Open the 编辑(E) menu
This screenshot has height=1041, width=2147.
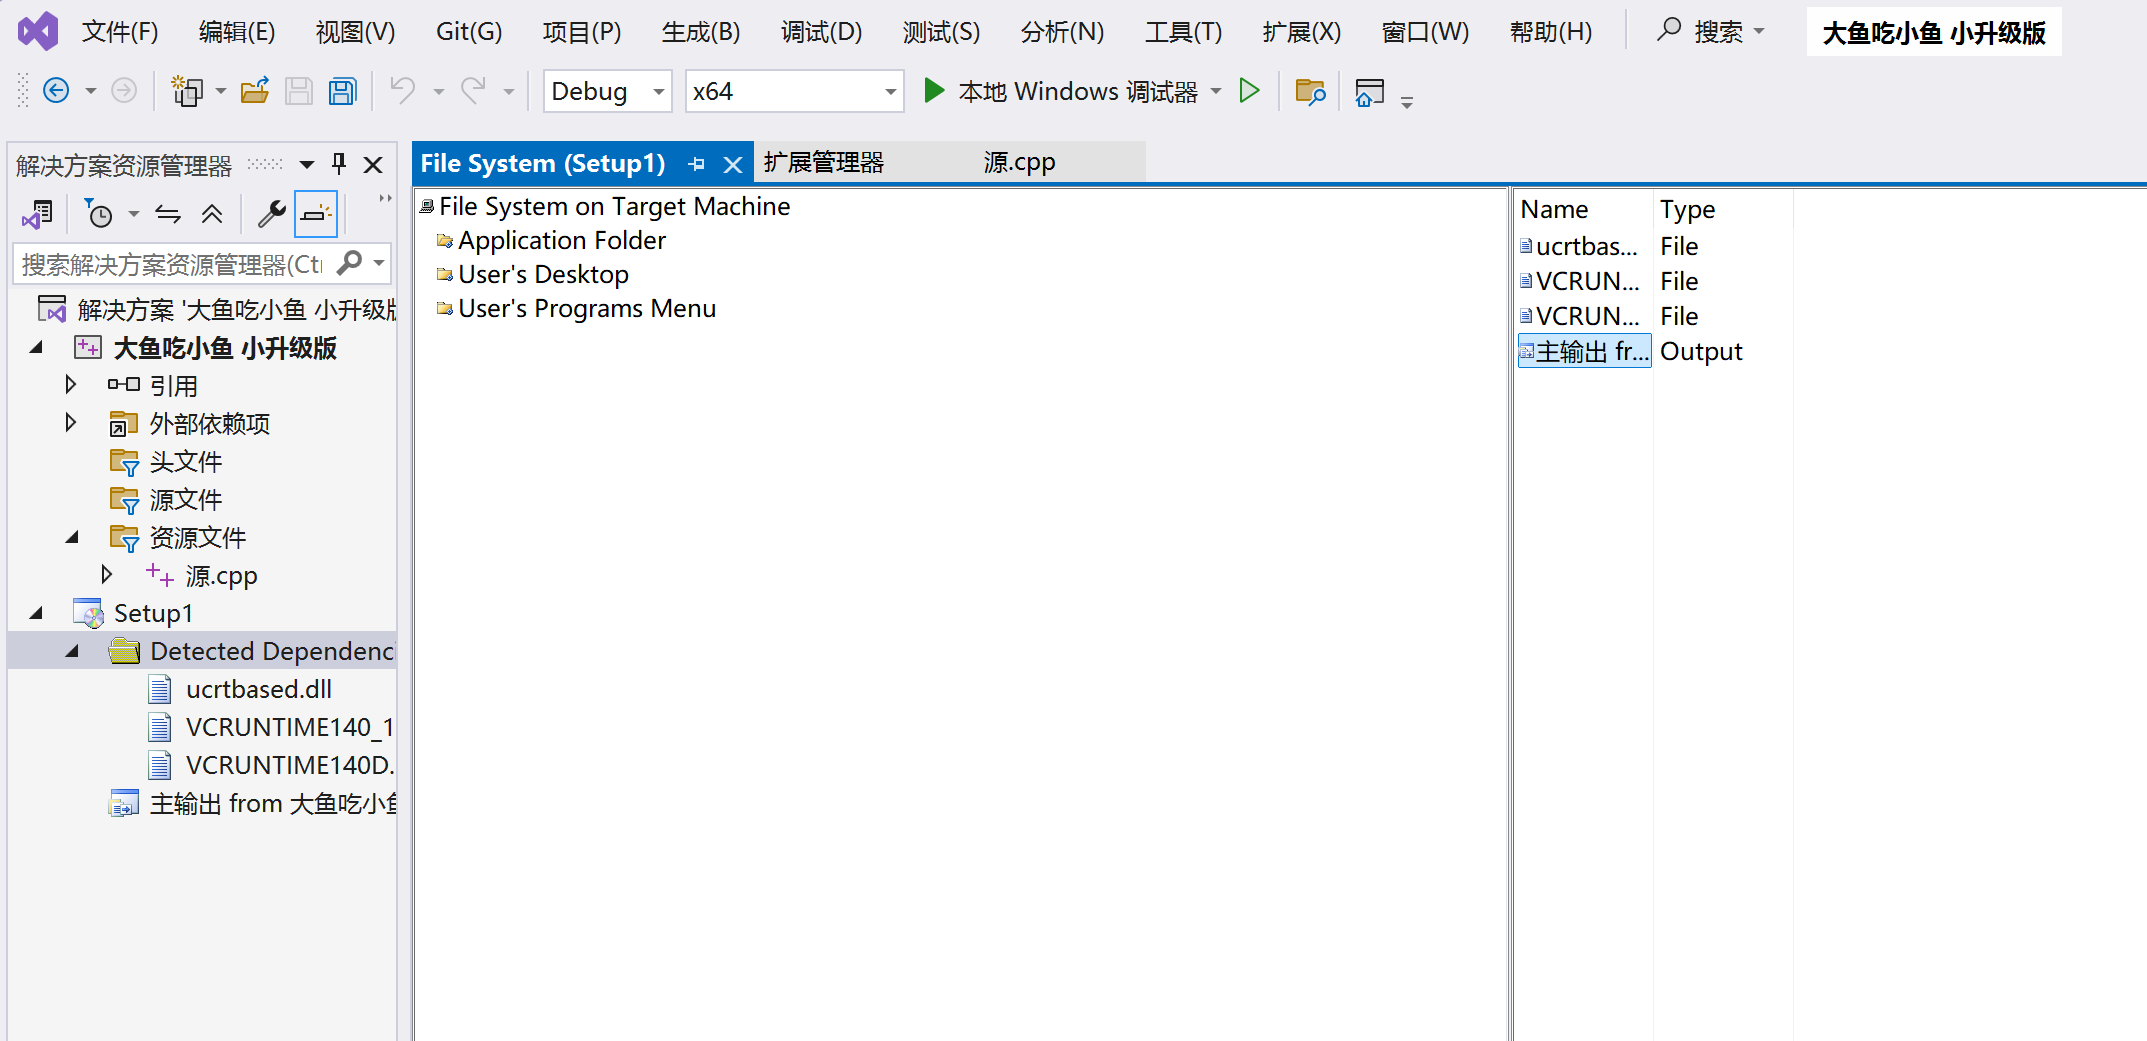pyautogui.click(x=237, y=32)
